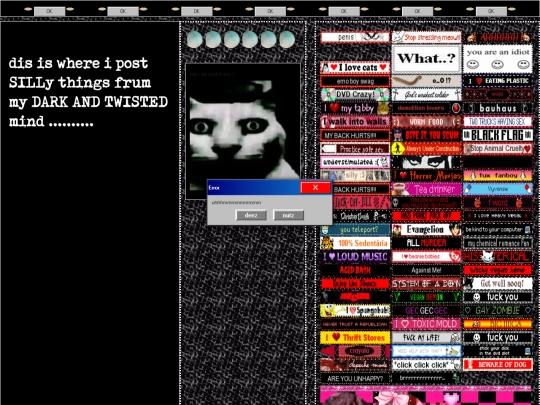The height and width of the screenshot is (405, 540).
Task: Click the 'God's weakest soldier' blinkie
Action: (x=426, y=94)
